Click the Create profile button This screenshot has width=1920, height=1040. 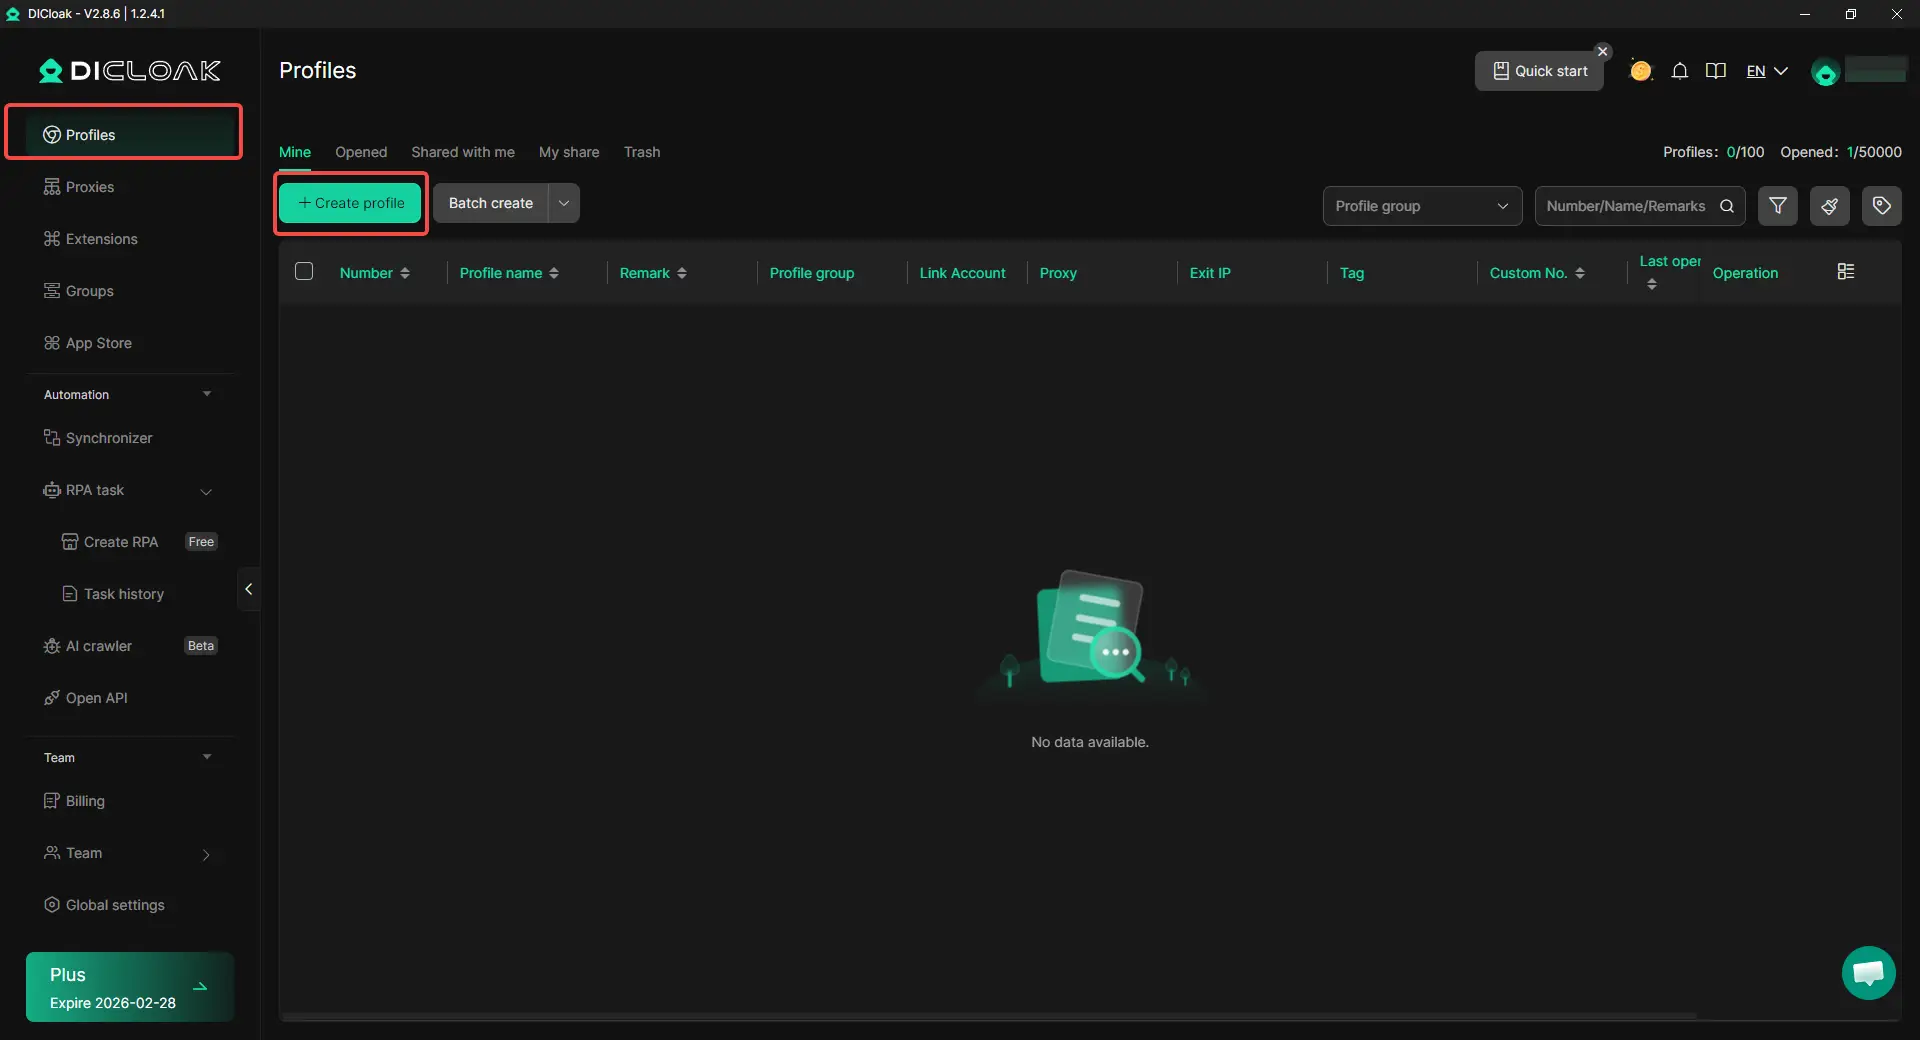350,203
